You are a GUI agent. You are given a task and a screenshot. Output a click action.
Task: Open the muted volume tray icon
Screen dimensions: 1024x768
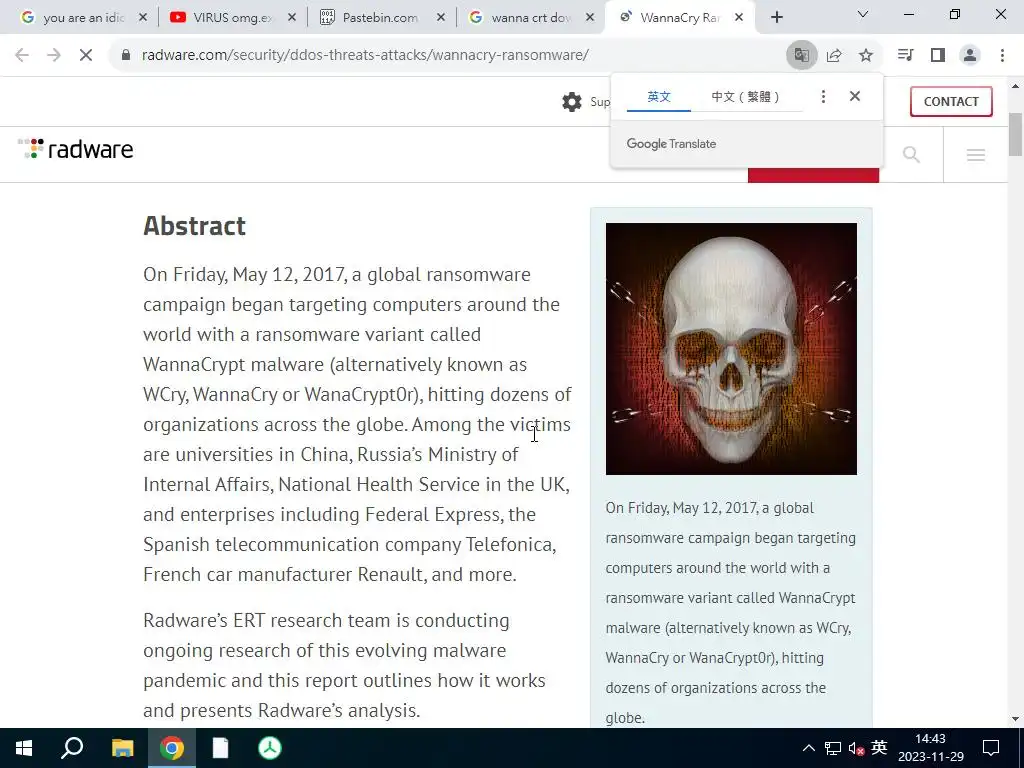[x=856, y=748]
